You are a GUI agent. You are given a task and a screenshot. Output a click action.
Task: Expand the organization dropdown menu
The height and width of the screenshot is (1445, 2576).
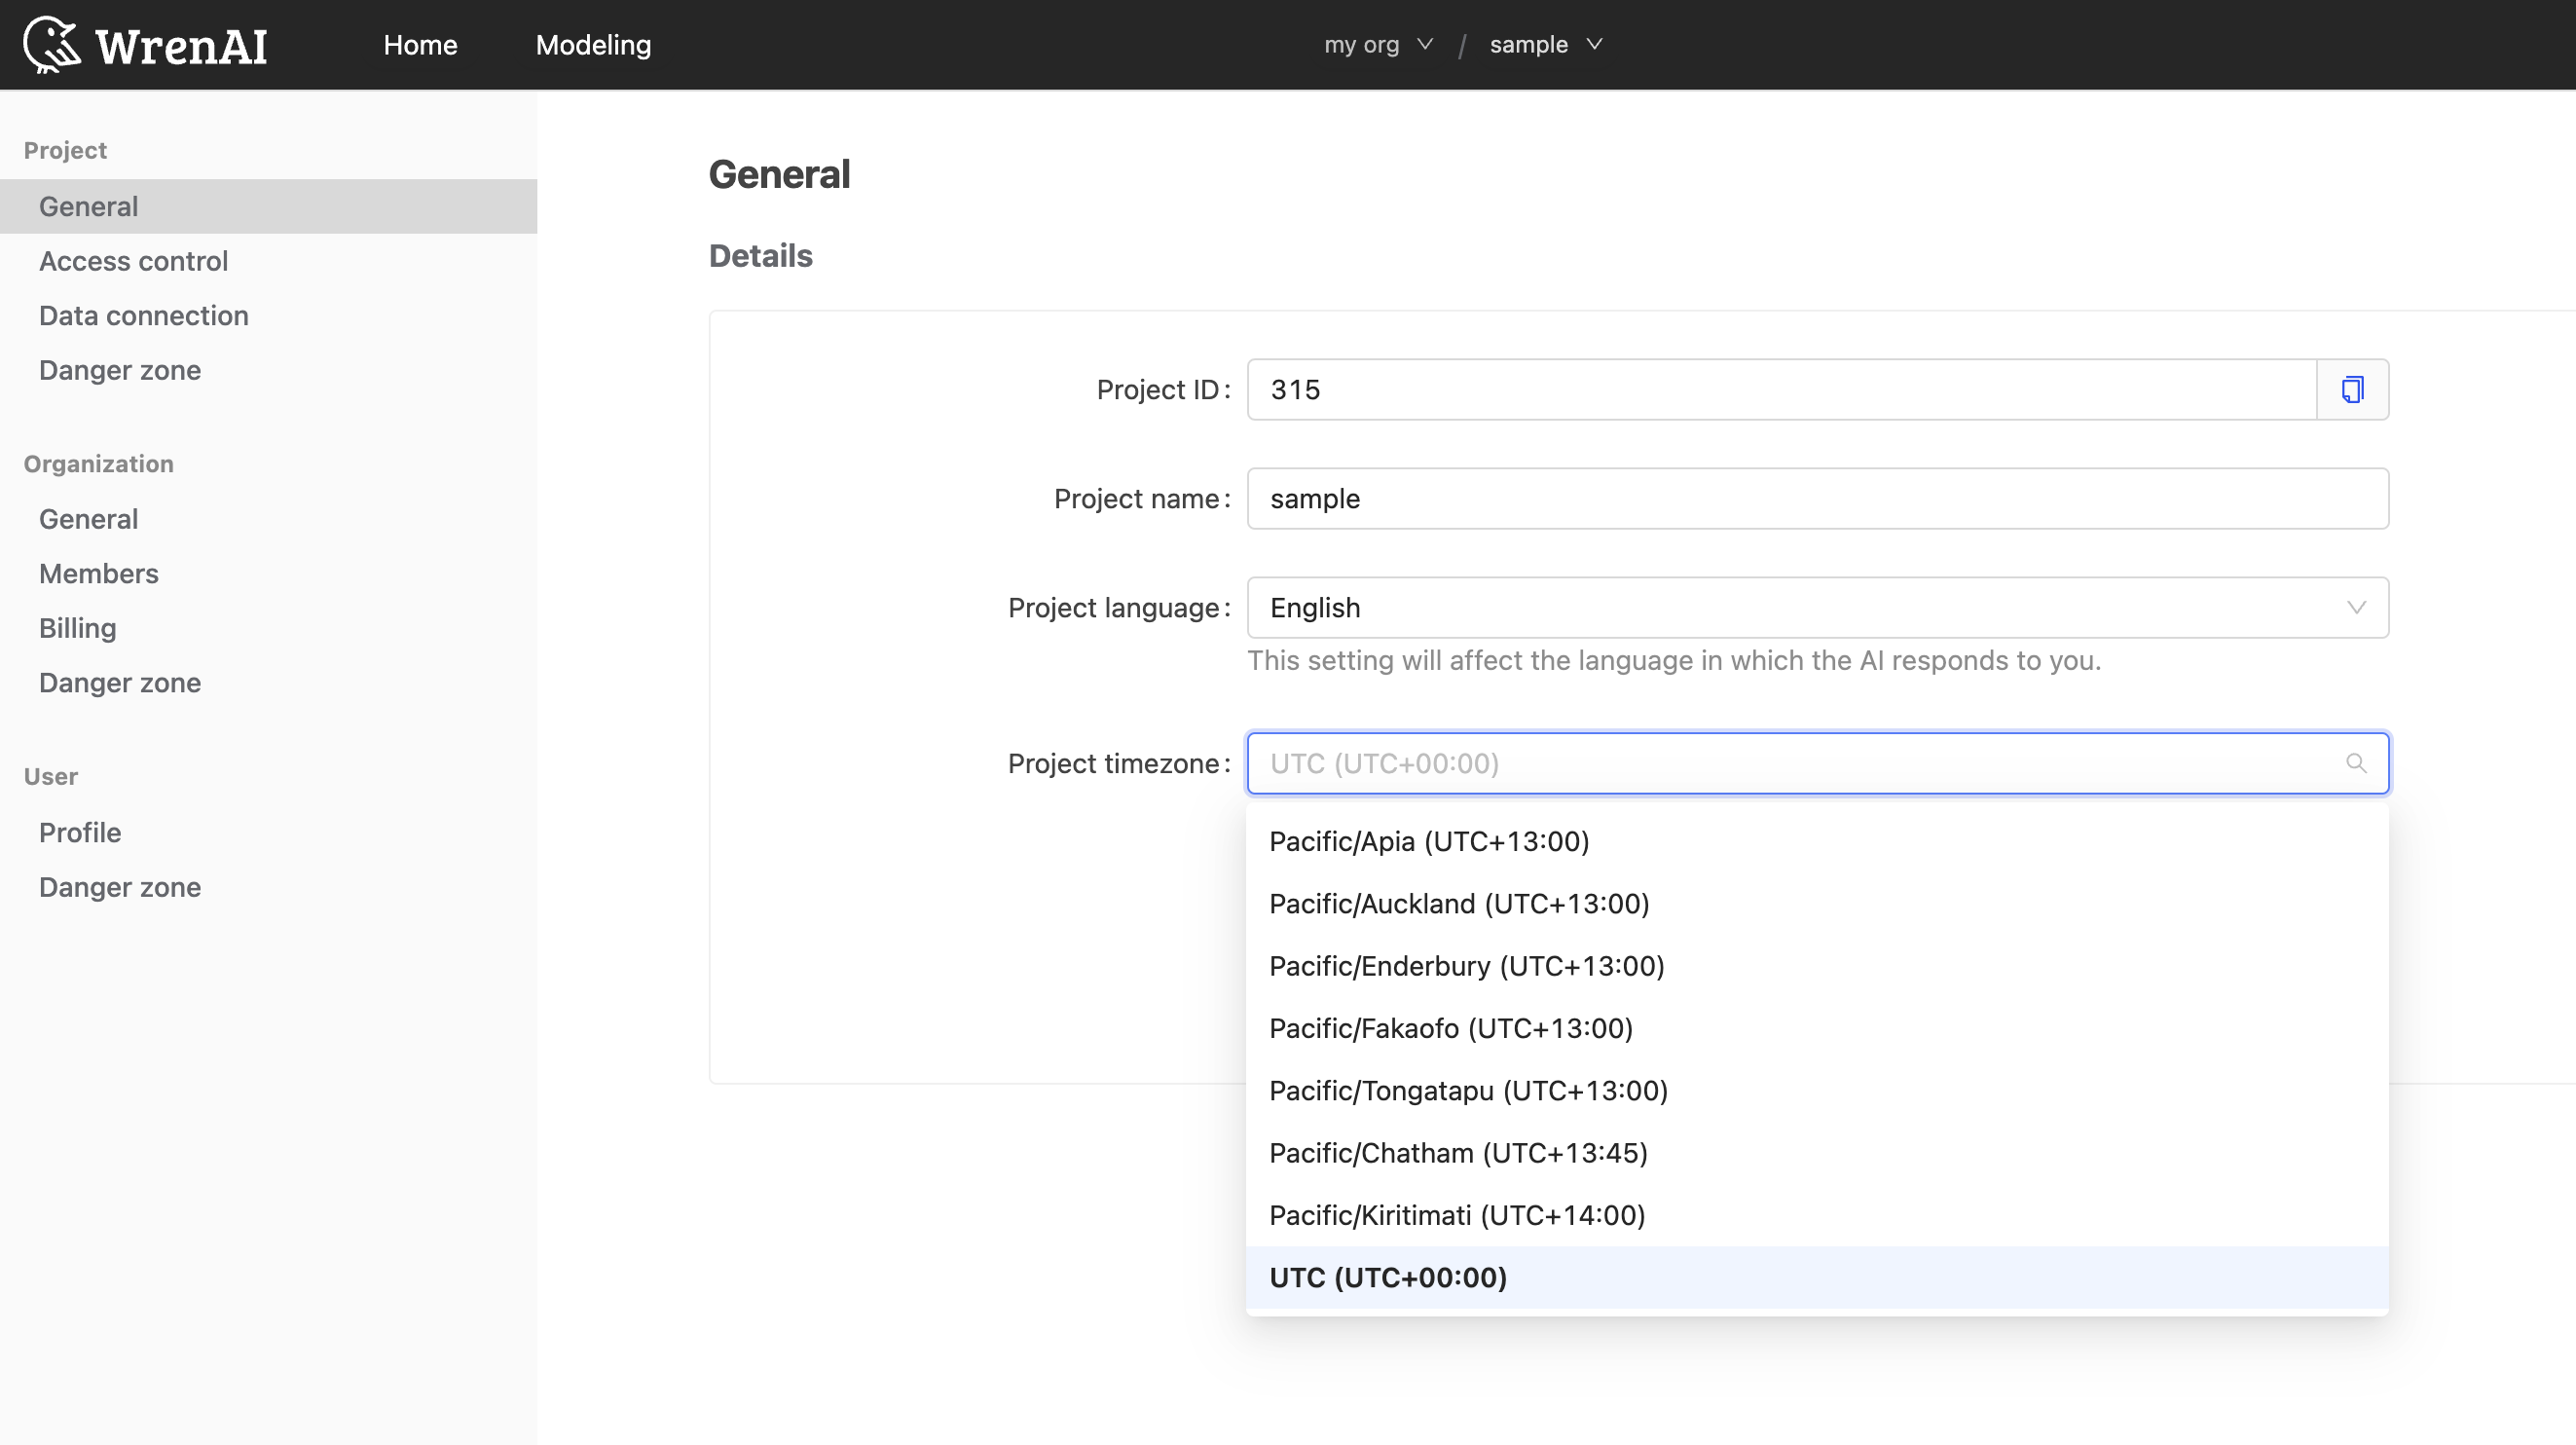pos(1380,44)
